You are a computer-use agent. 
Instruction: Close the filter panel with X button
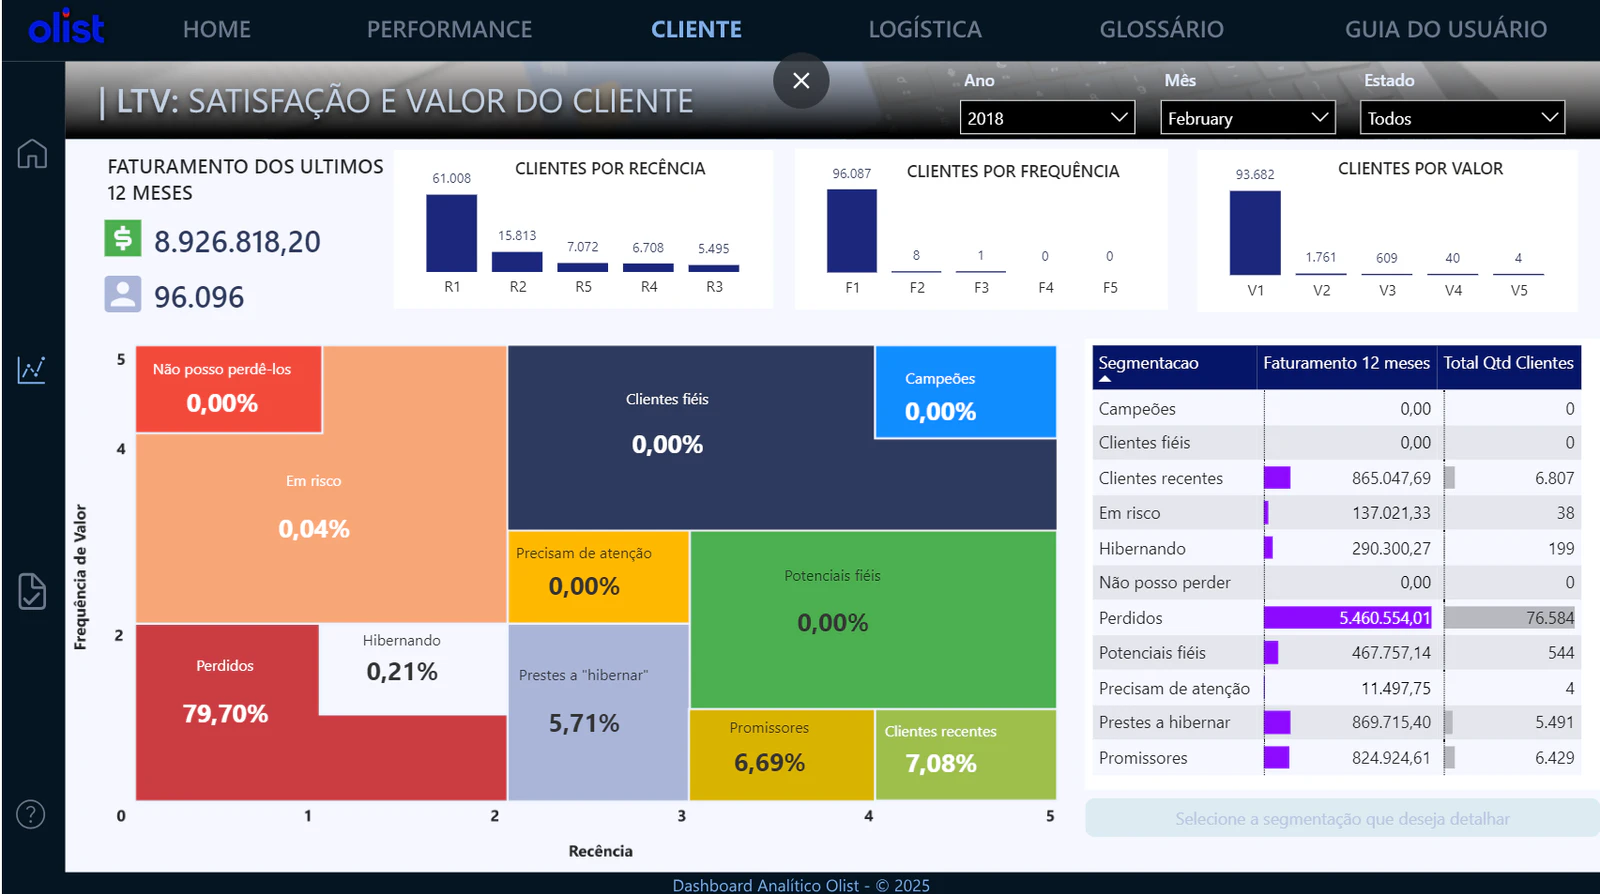pyautogui.click(x=801, y=80)
